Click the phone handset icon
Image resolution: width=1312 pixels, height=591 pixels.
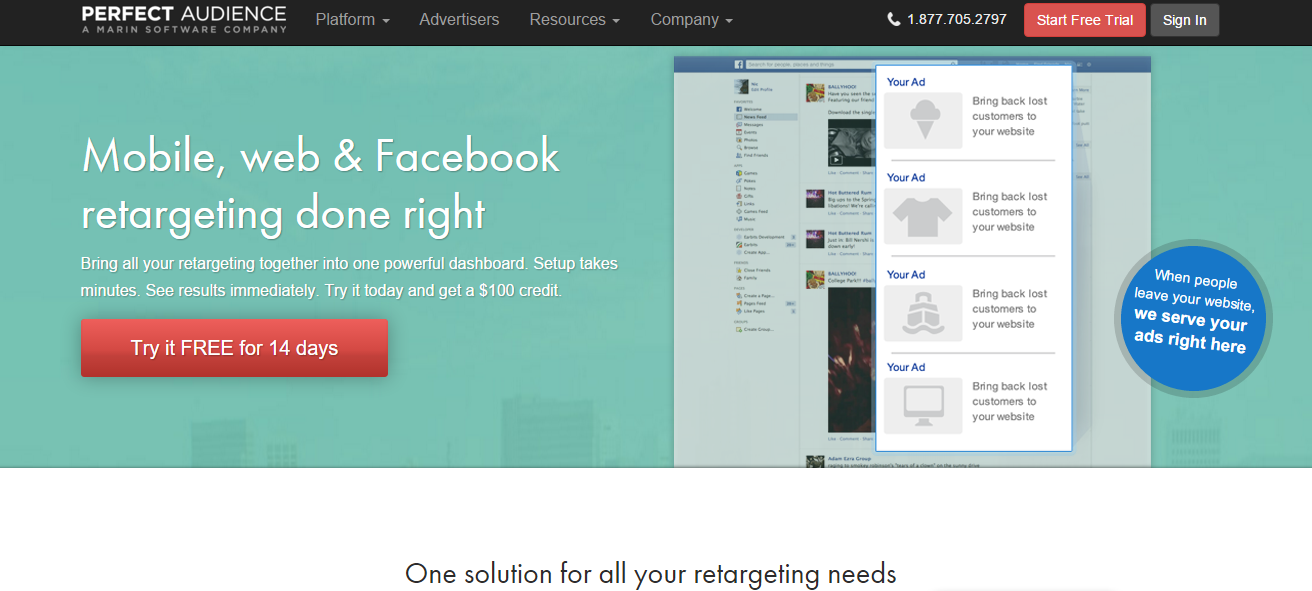pyautogui.click(x=894, y=19)
